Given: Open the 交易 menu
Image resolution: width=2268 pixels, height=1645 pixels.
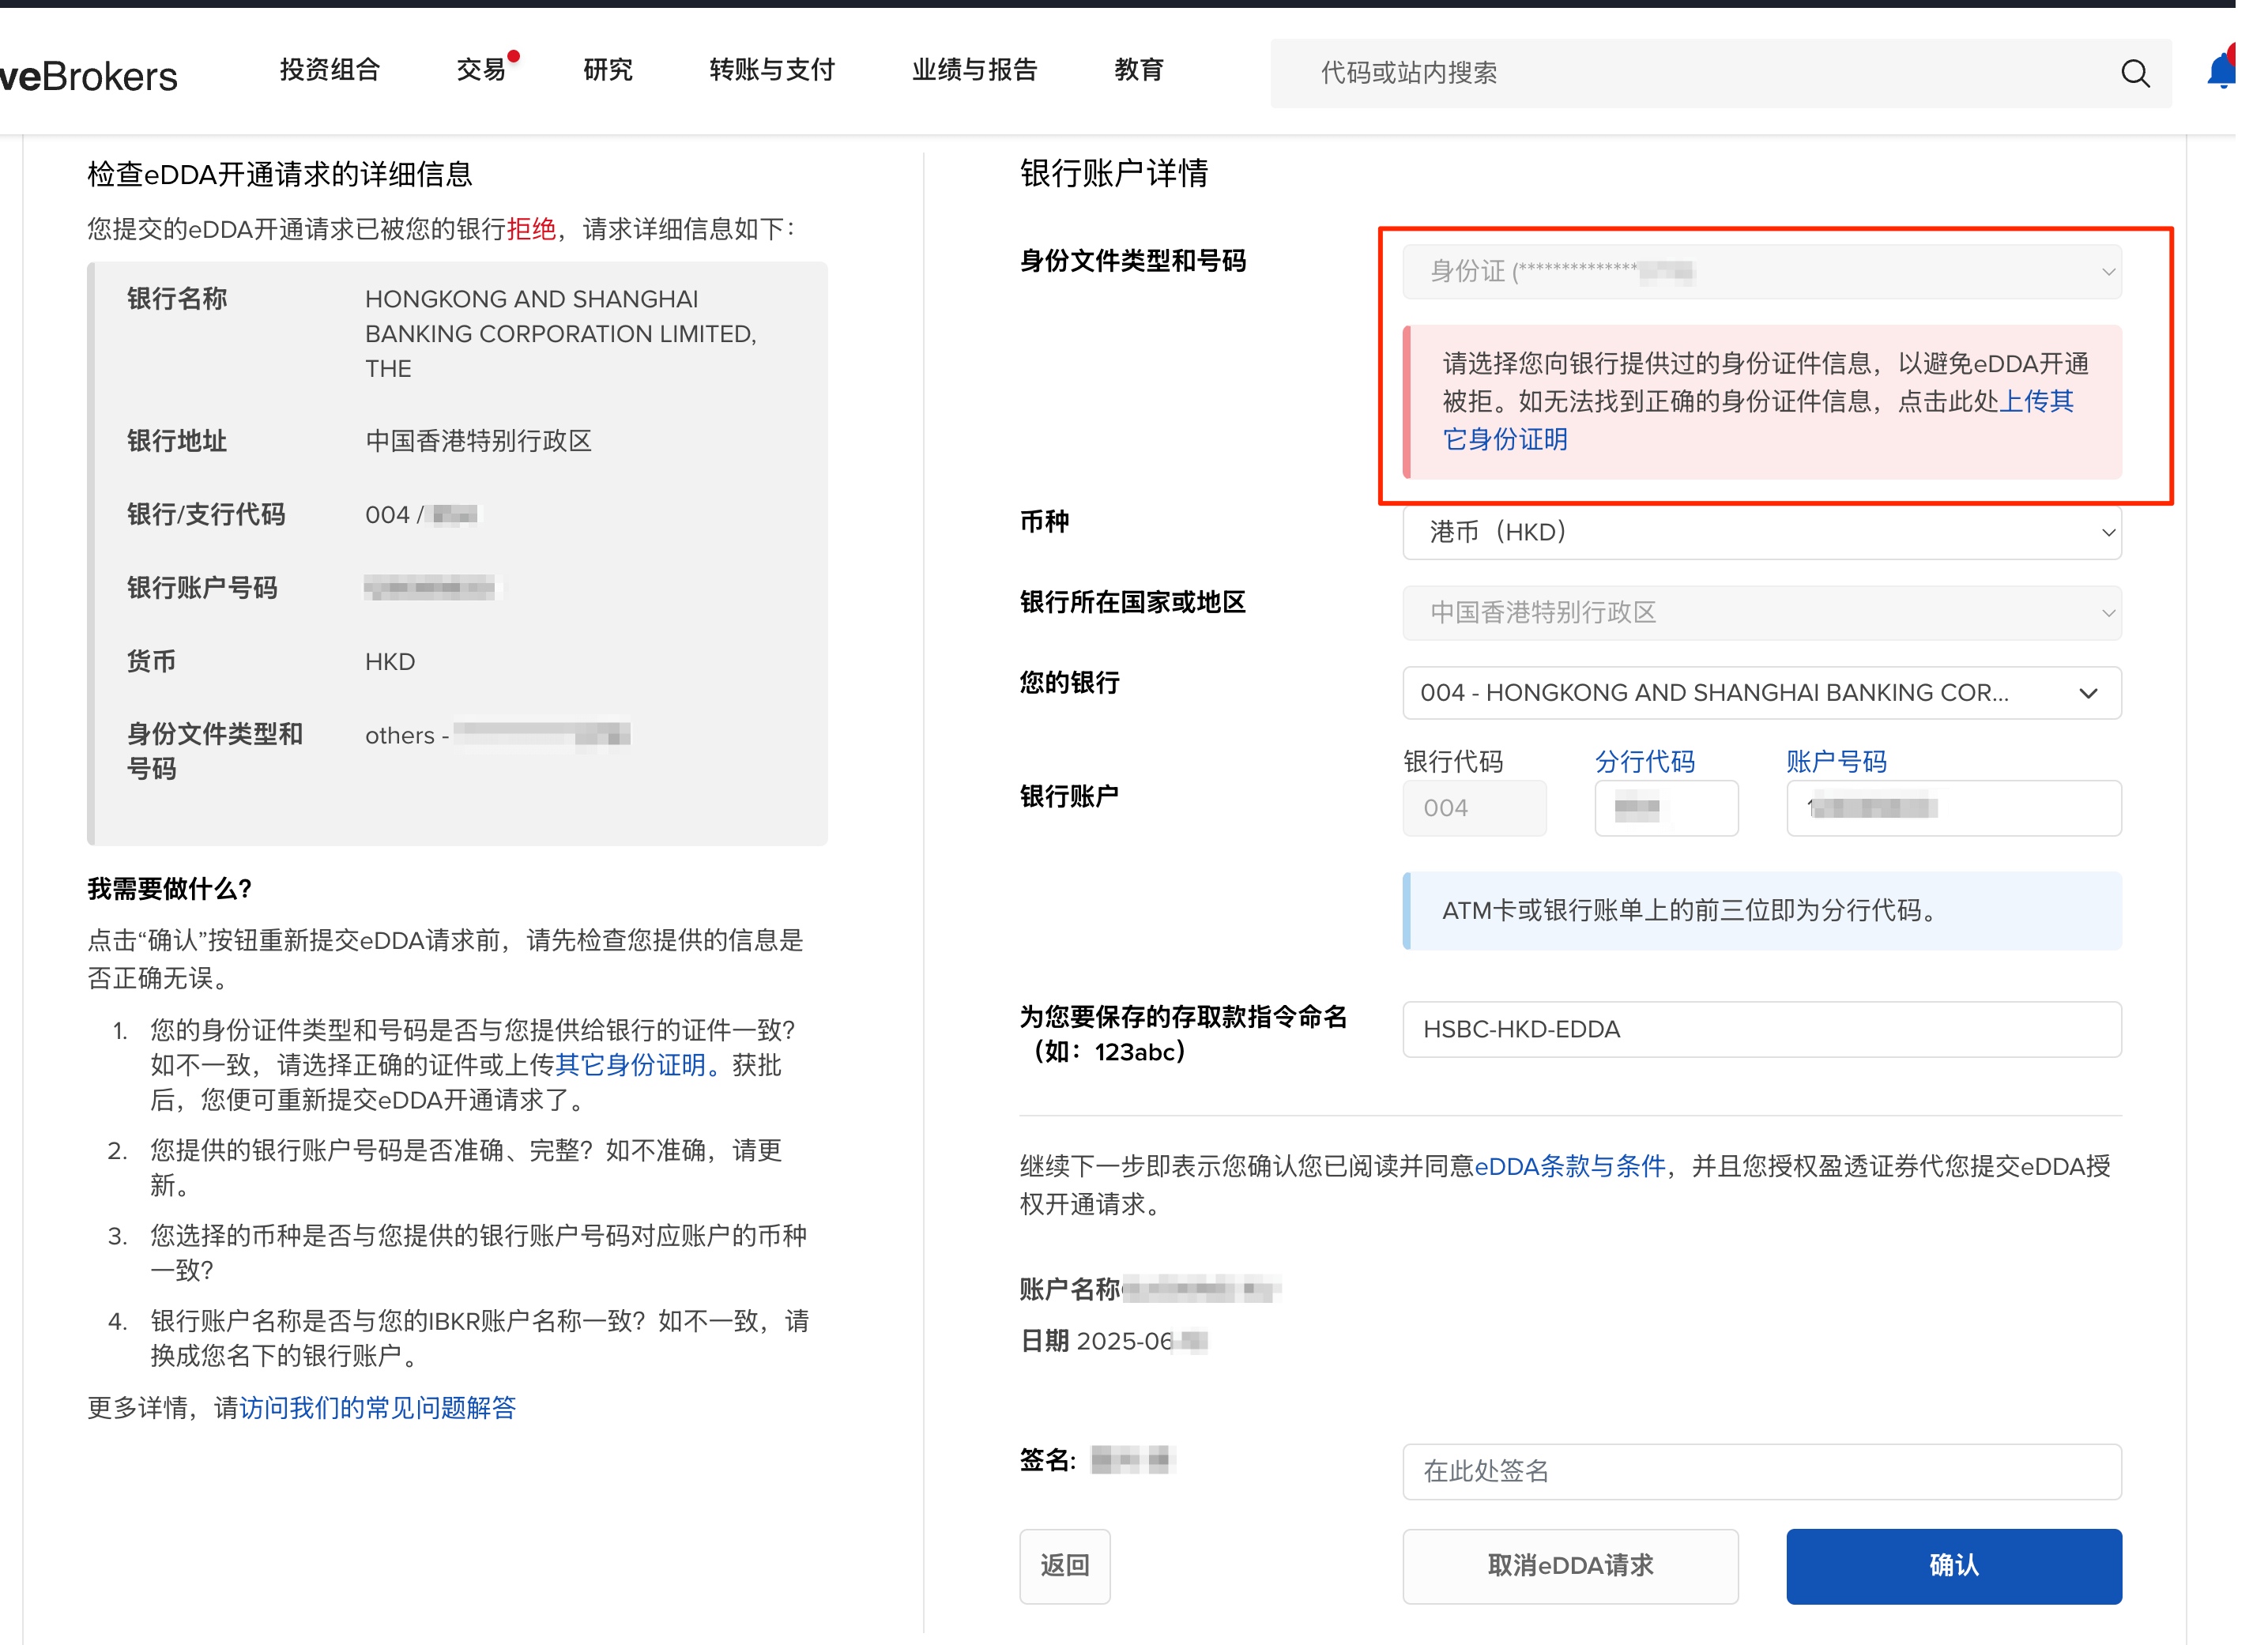Looking at the screenshot, I should [x=481, y=70].
